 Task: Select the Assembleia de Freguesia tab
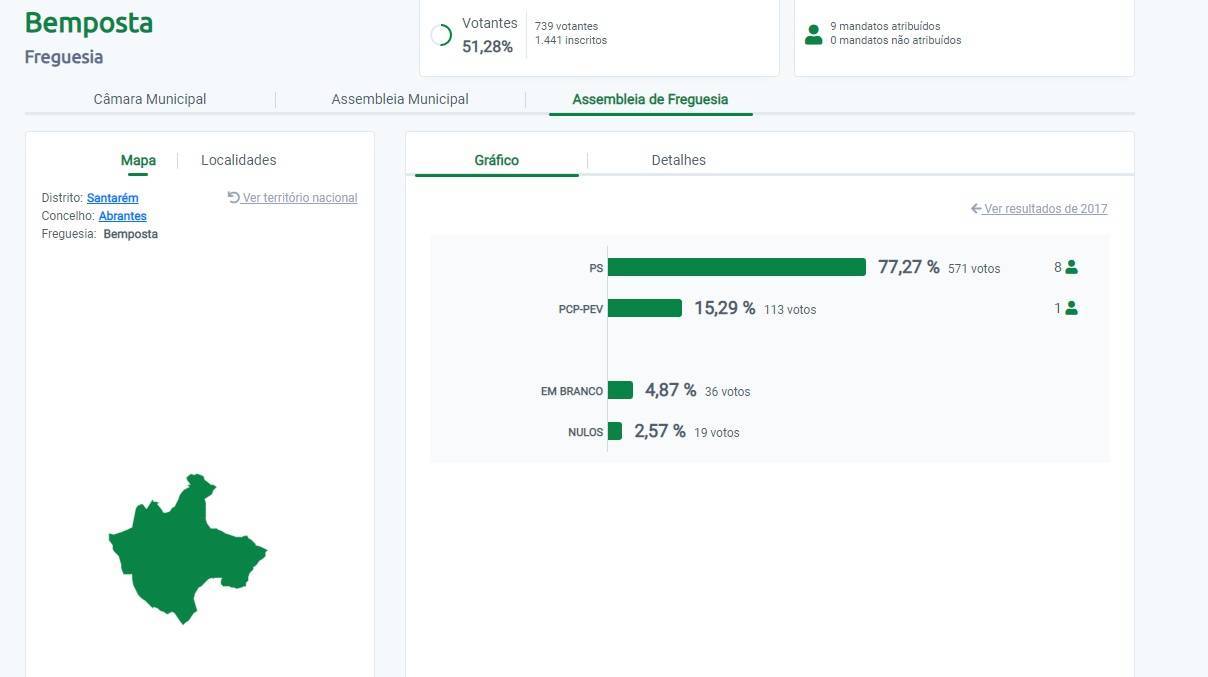(x=650, y=99)
